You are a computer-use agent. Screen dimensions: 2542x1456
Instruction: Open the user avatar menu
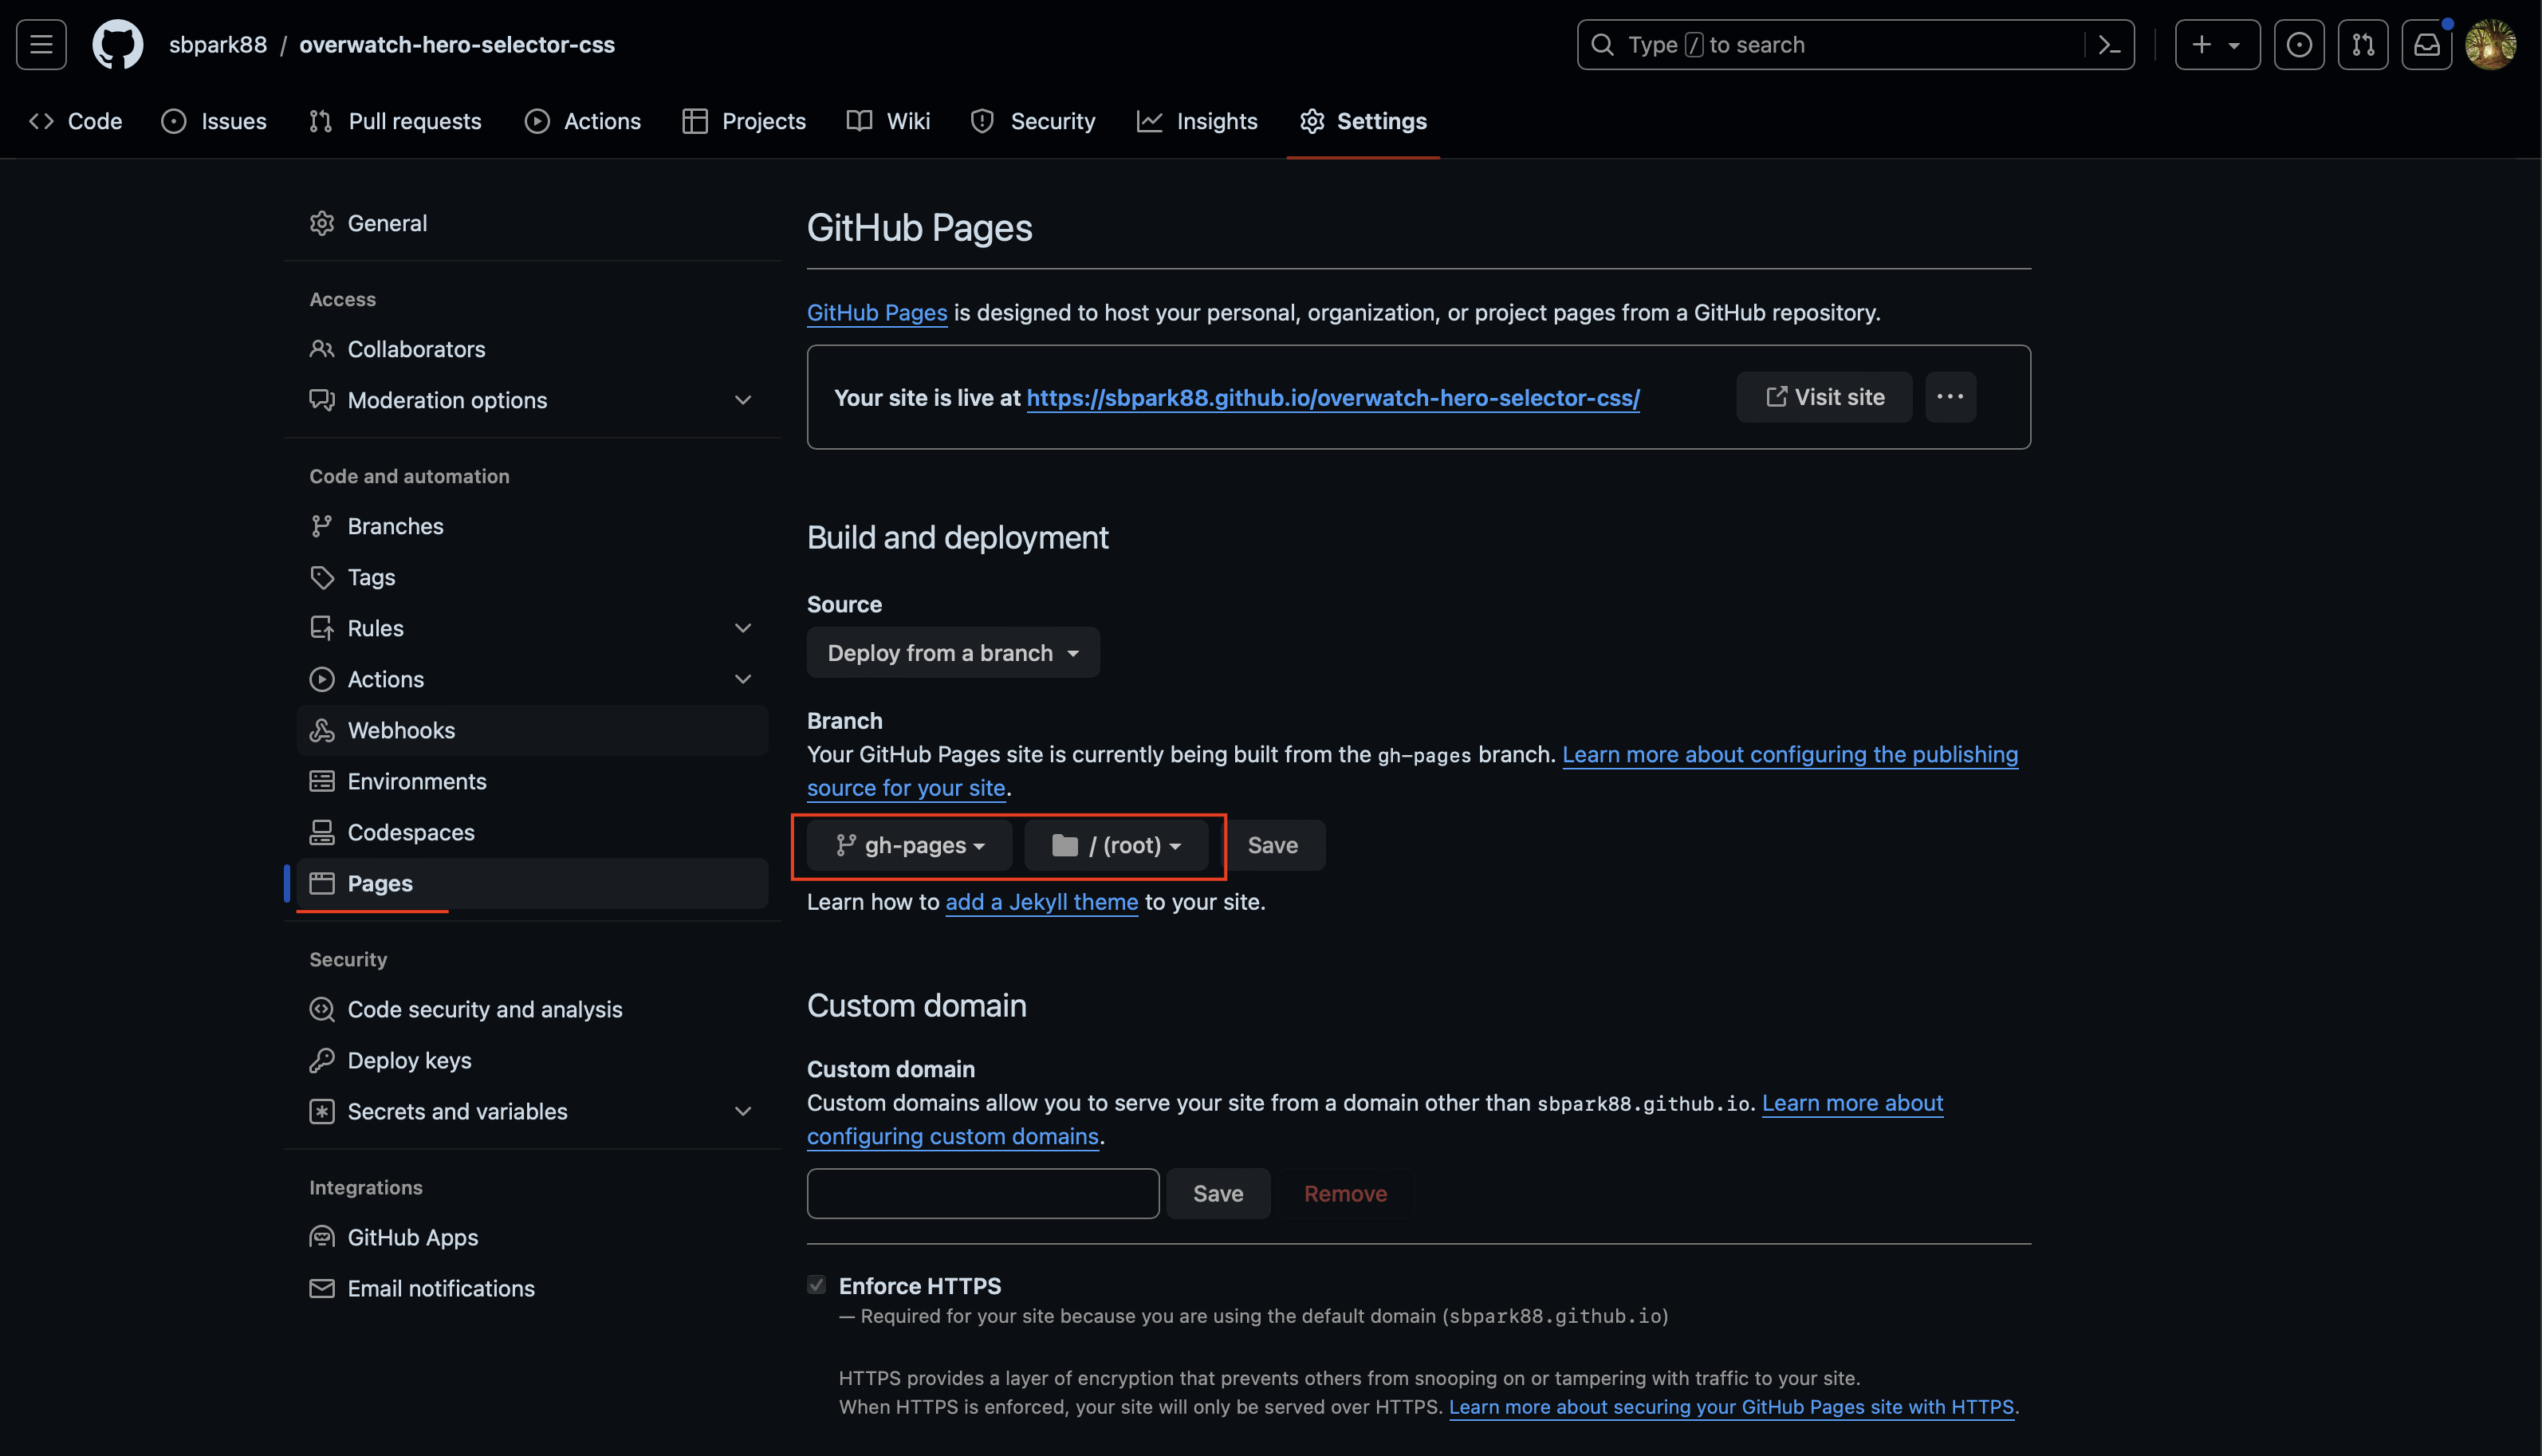(x=2490, y=44)
